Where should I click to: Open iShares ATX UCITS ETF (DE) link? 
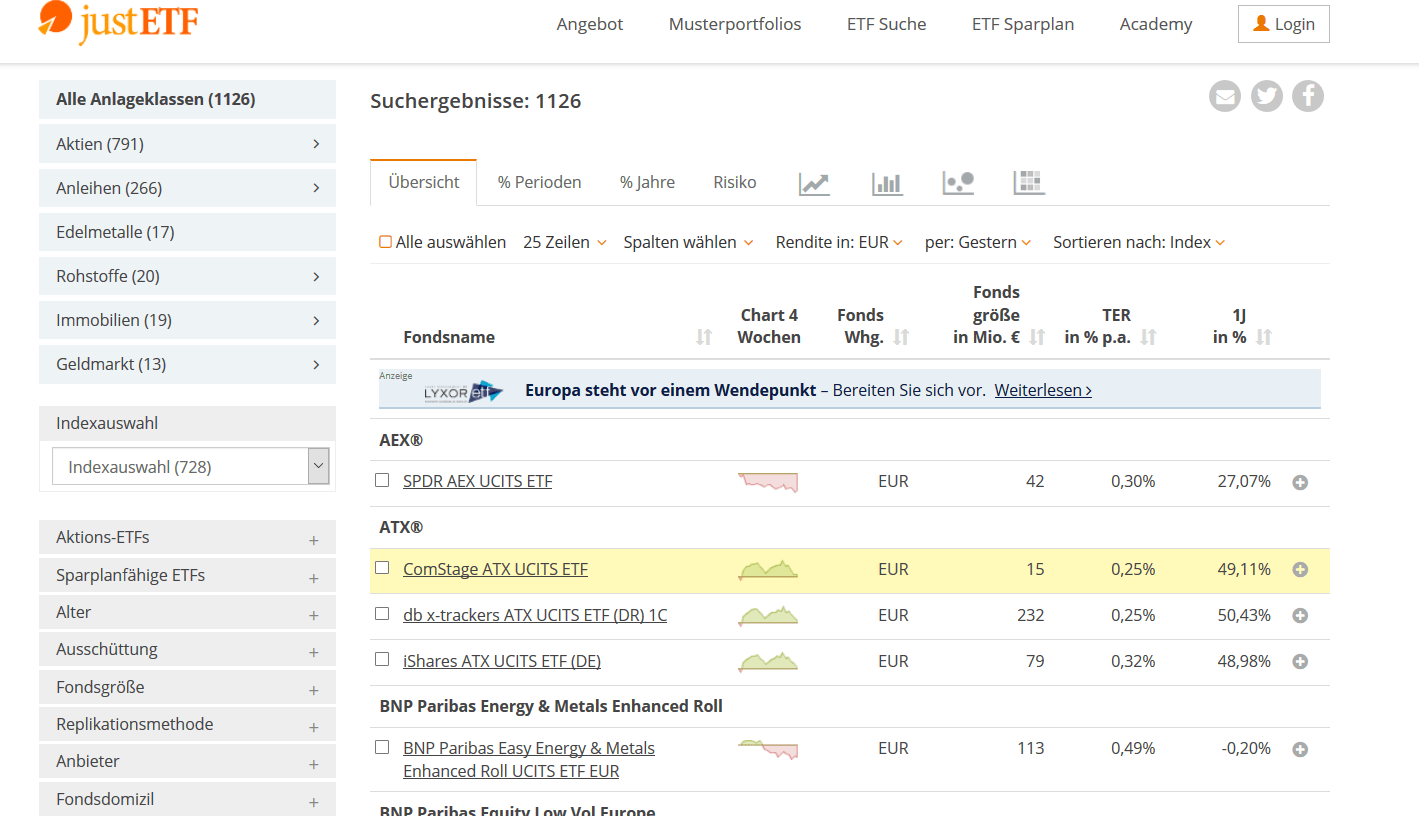(x=502, y=661)
